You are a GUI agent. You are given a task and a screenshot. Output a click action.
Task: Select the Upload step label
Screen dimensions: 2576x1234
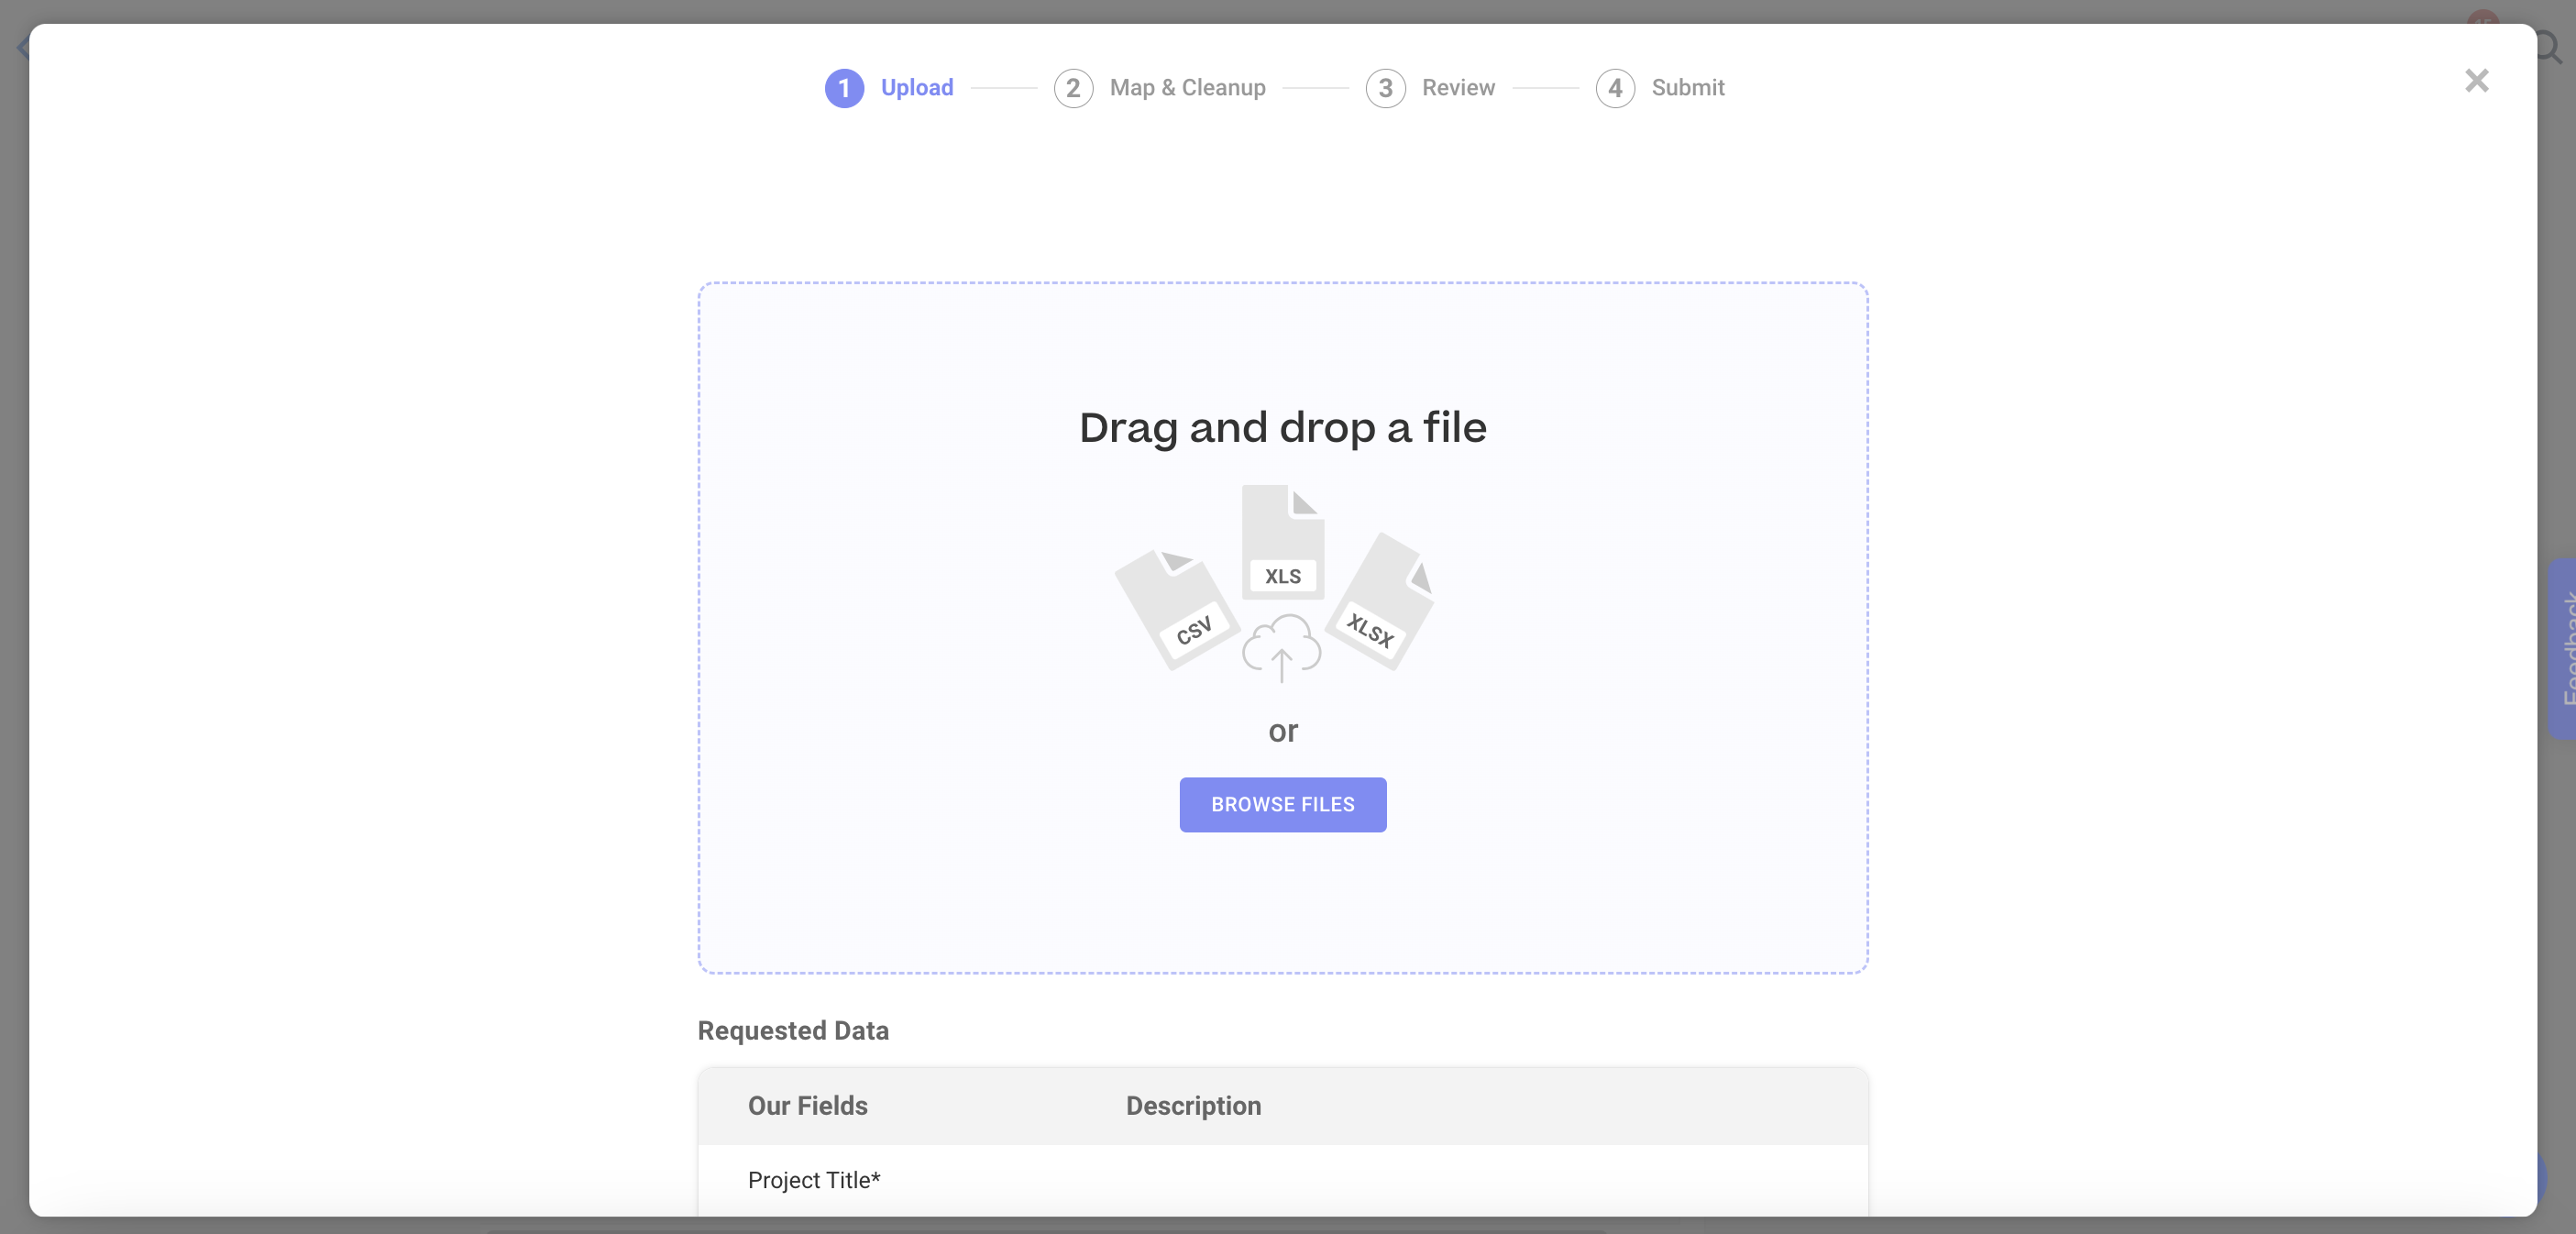click(x=917, y=88)
